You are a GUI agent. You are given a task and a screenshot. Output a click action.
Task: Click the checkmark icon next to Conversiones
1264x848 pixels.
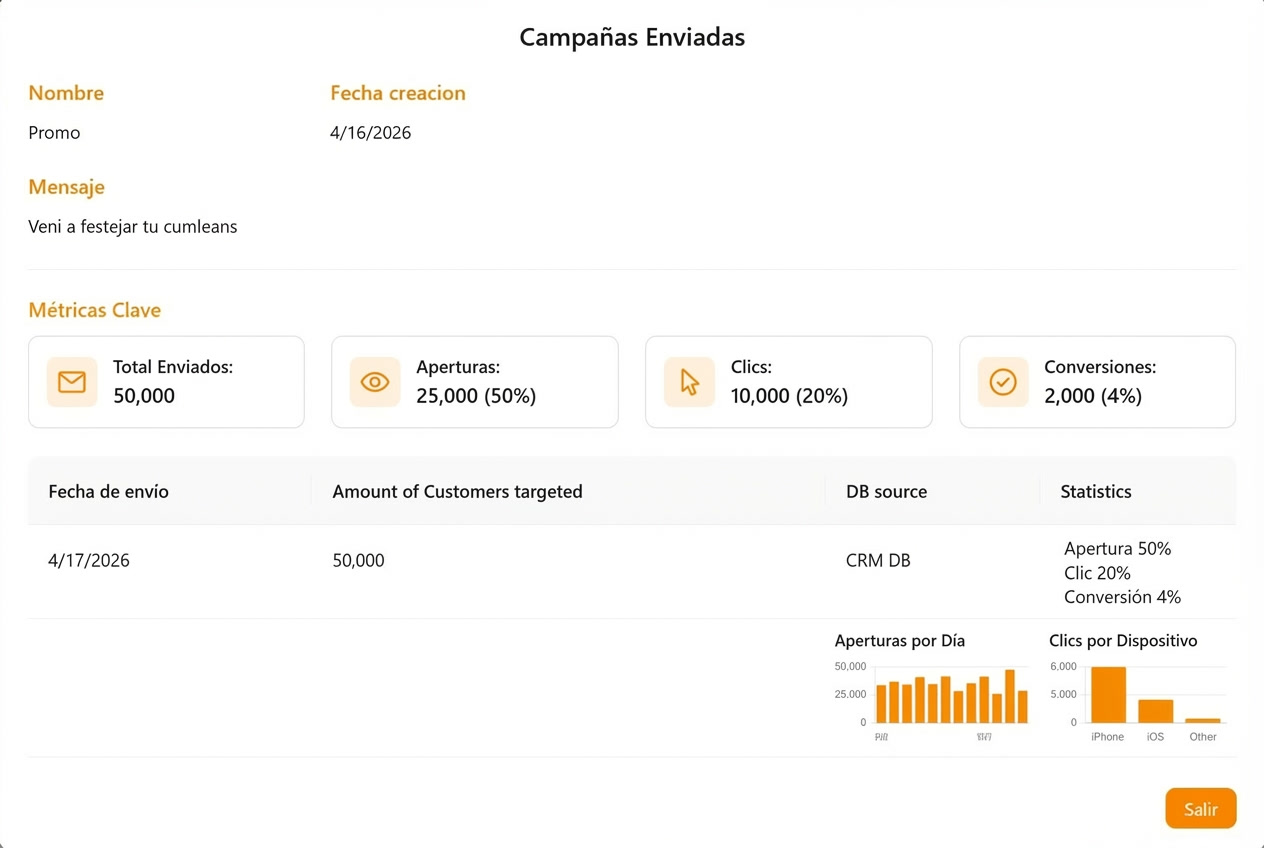click(1002, 381)
